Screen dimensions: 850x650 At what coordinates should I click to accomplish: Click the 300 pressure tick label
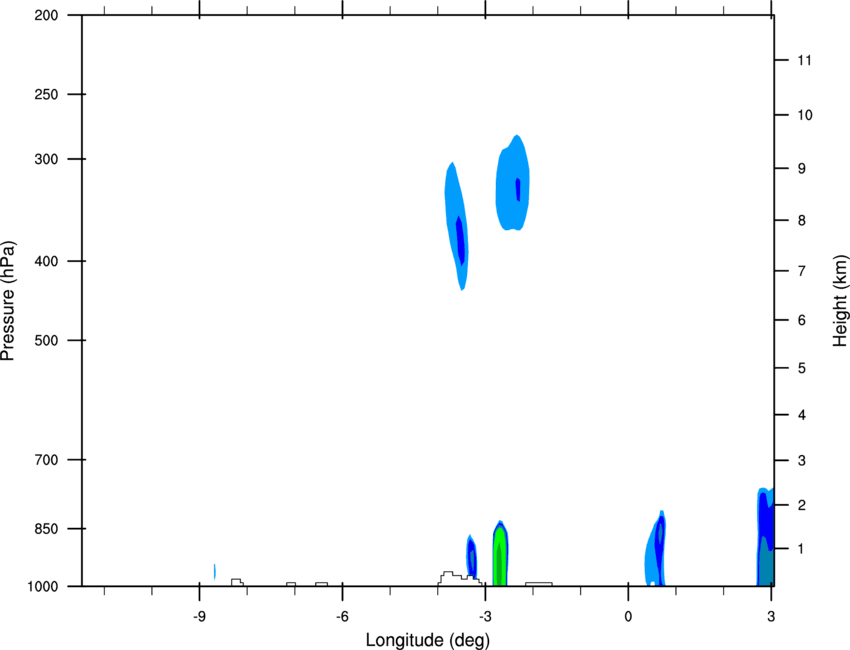46,159
